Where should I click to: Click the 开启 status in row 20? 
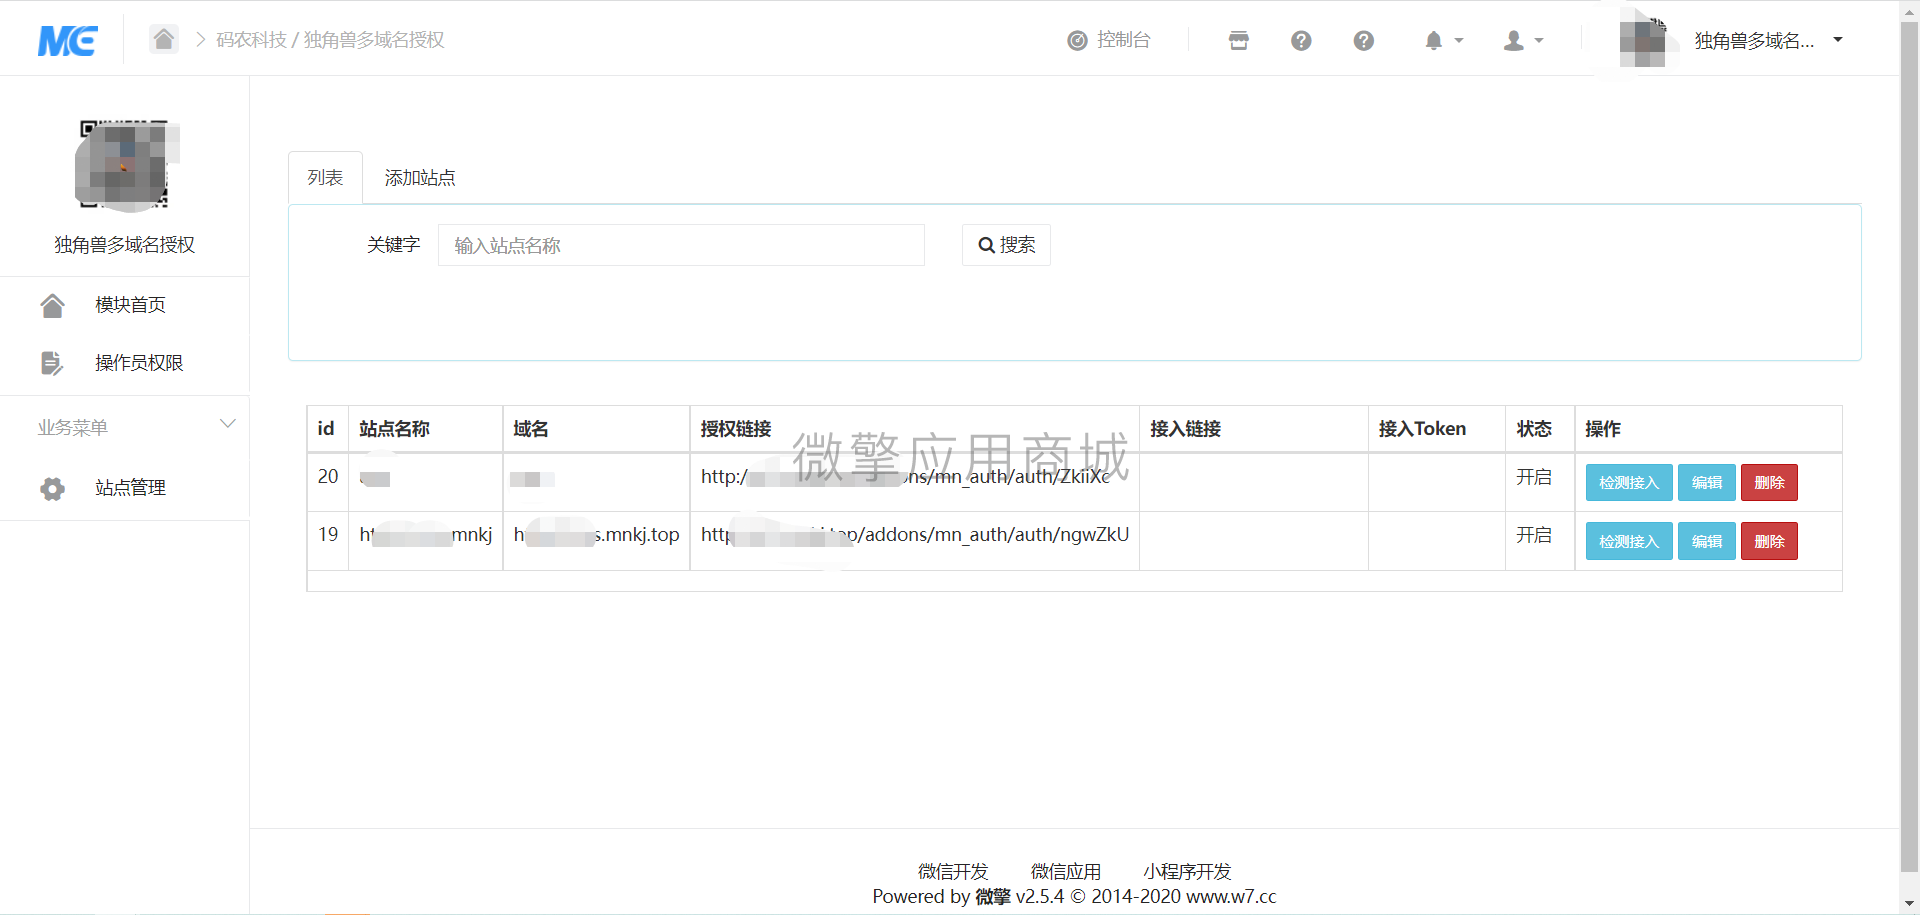(1534, 477)
